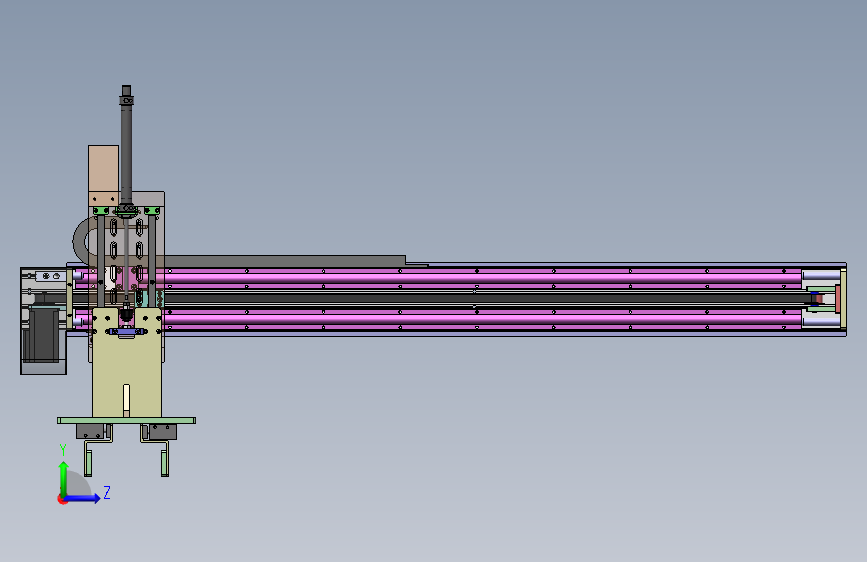Click the green Y axis arrow of the triad
Image resolution: width=867 pixels, height=562 pixels.
(64, 478)
